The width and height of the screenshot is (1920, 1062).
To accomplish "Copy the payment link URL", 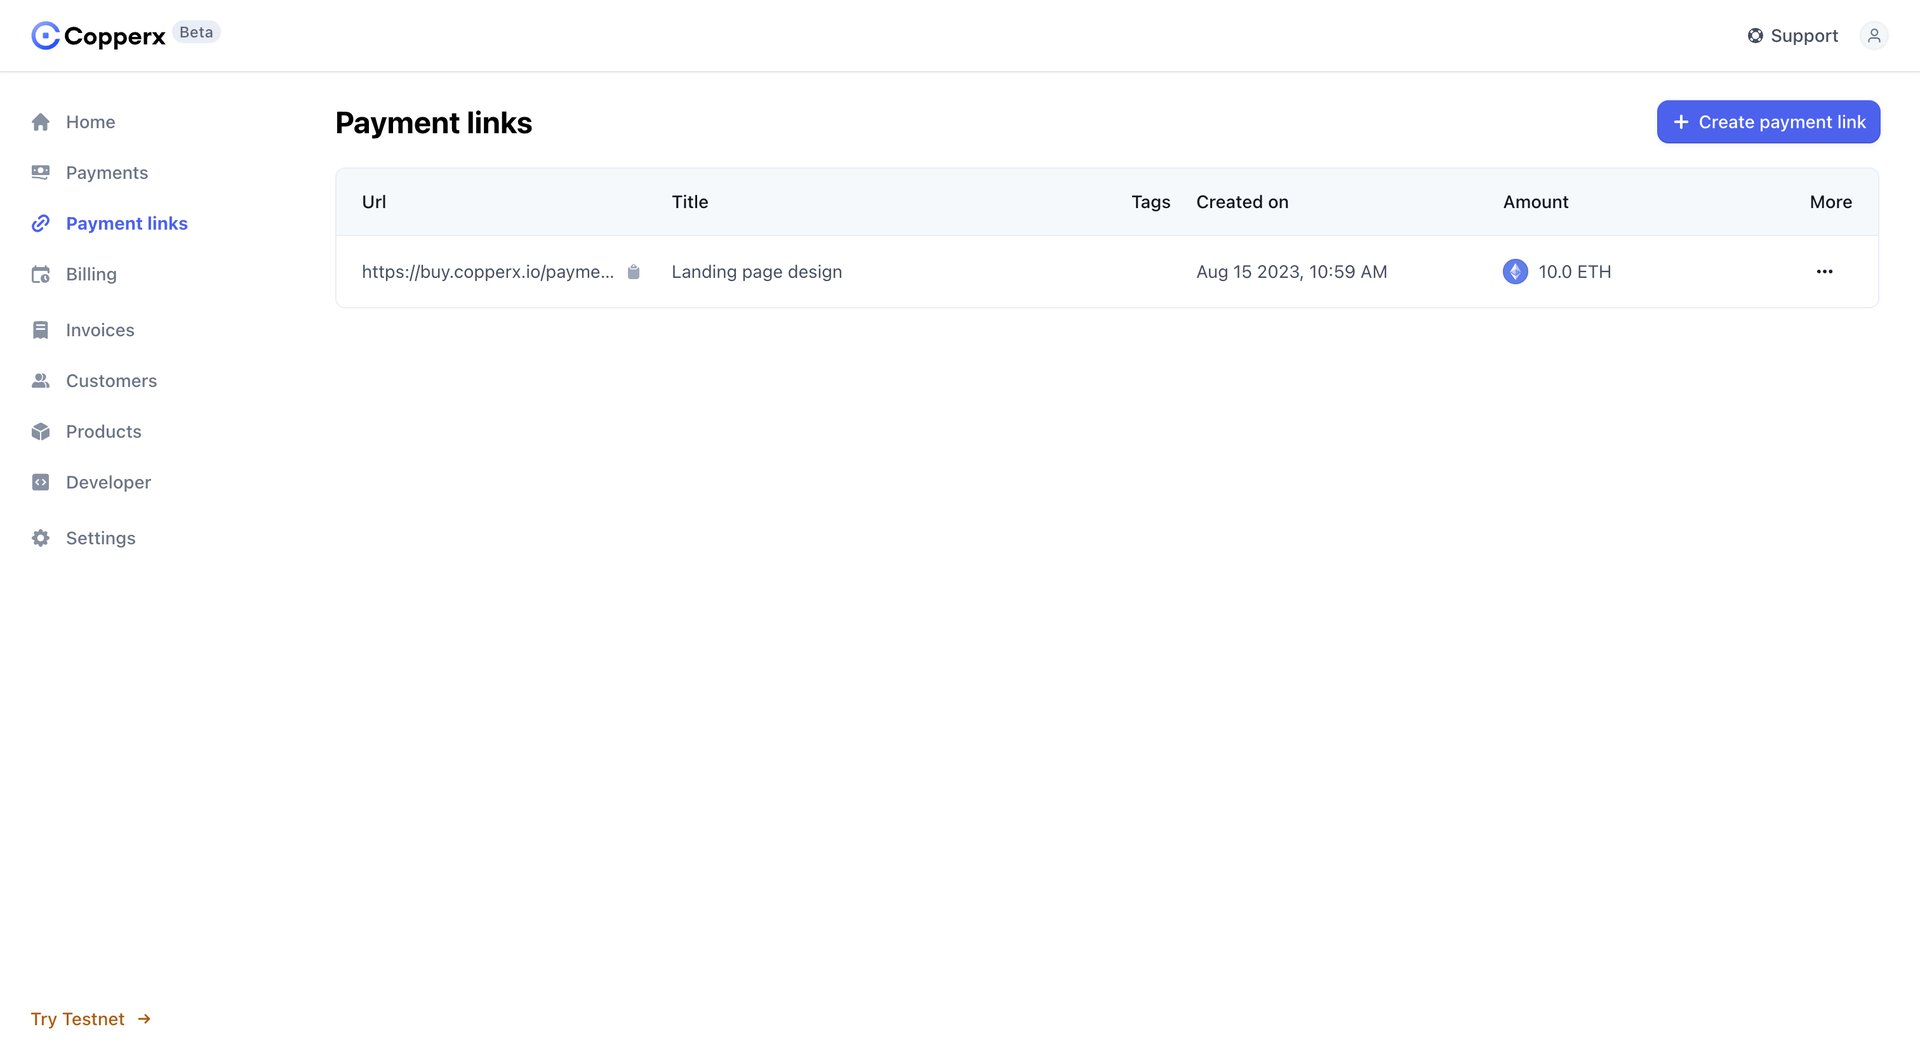I will tap(634, 271).
